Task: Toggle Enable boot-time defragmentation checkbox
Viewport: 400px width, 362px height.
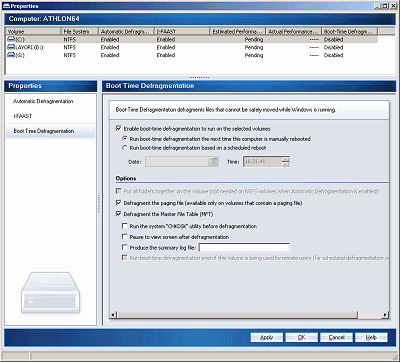Action: (x=118, y=128)
